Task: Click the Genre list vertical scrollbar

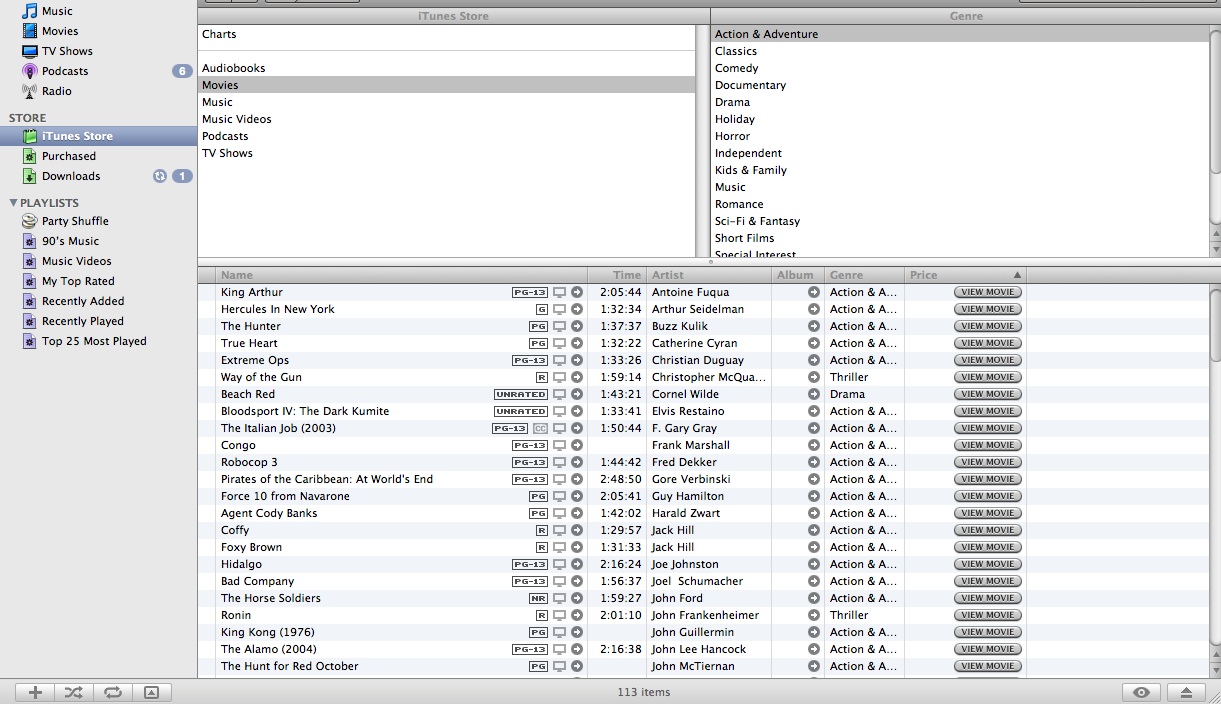Action: [x=1215, y=100]
